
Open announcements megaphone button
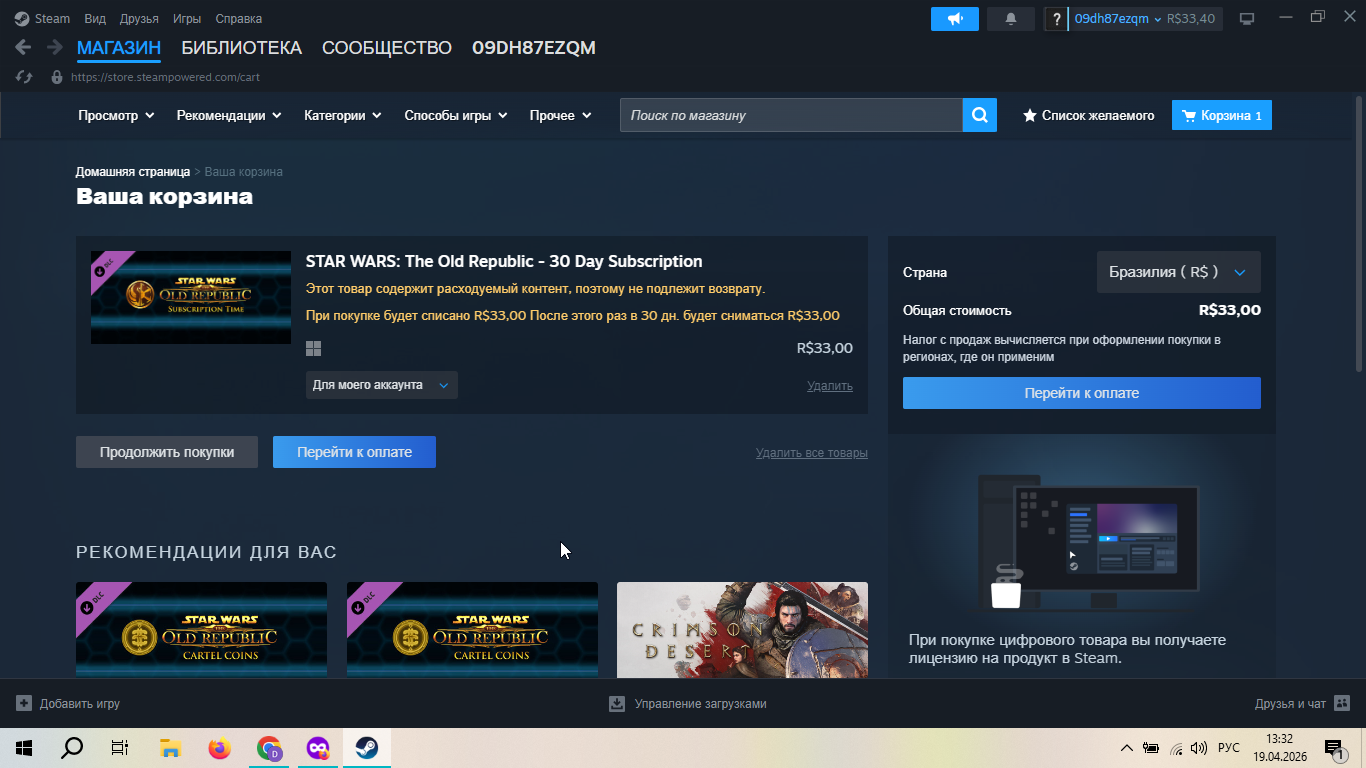(x=955, y=19)
